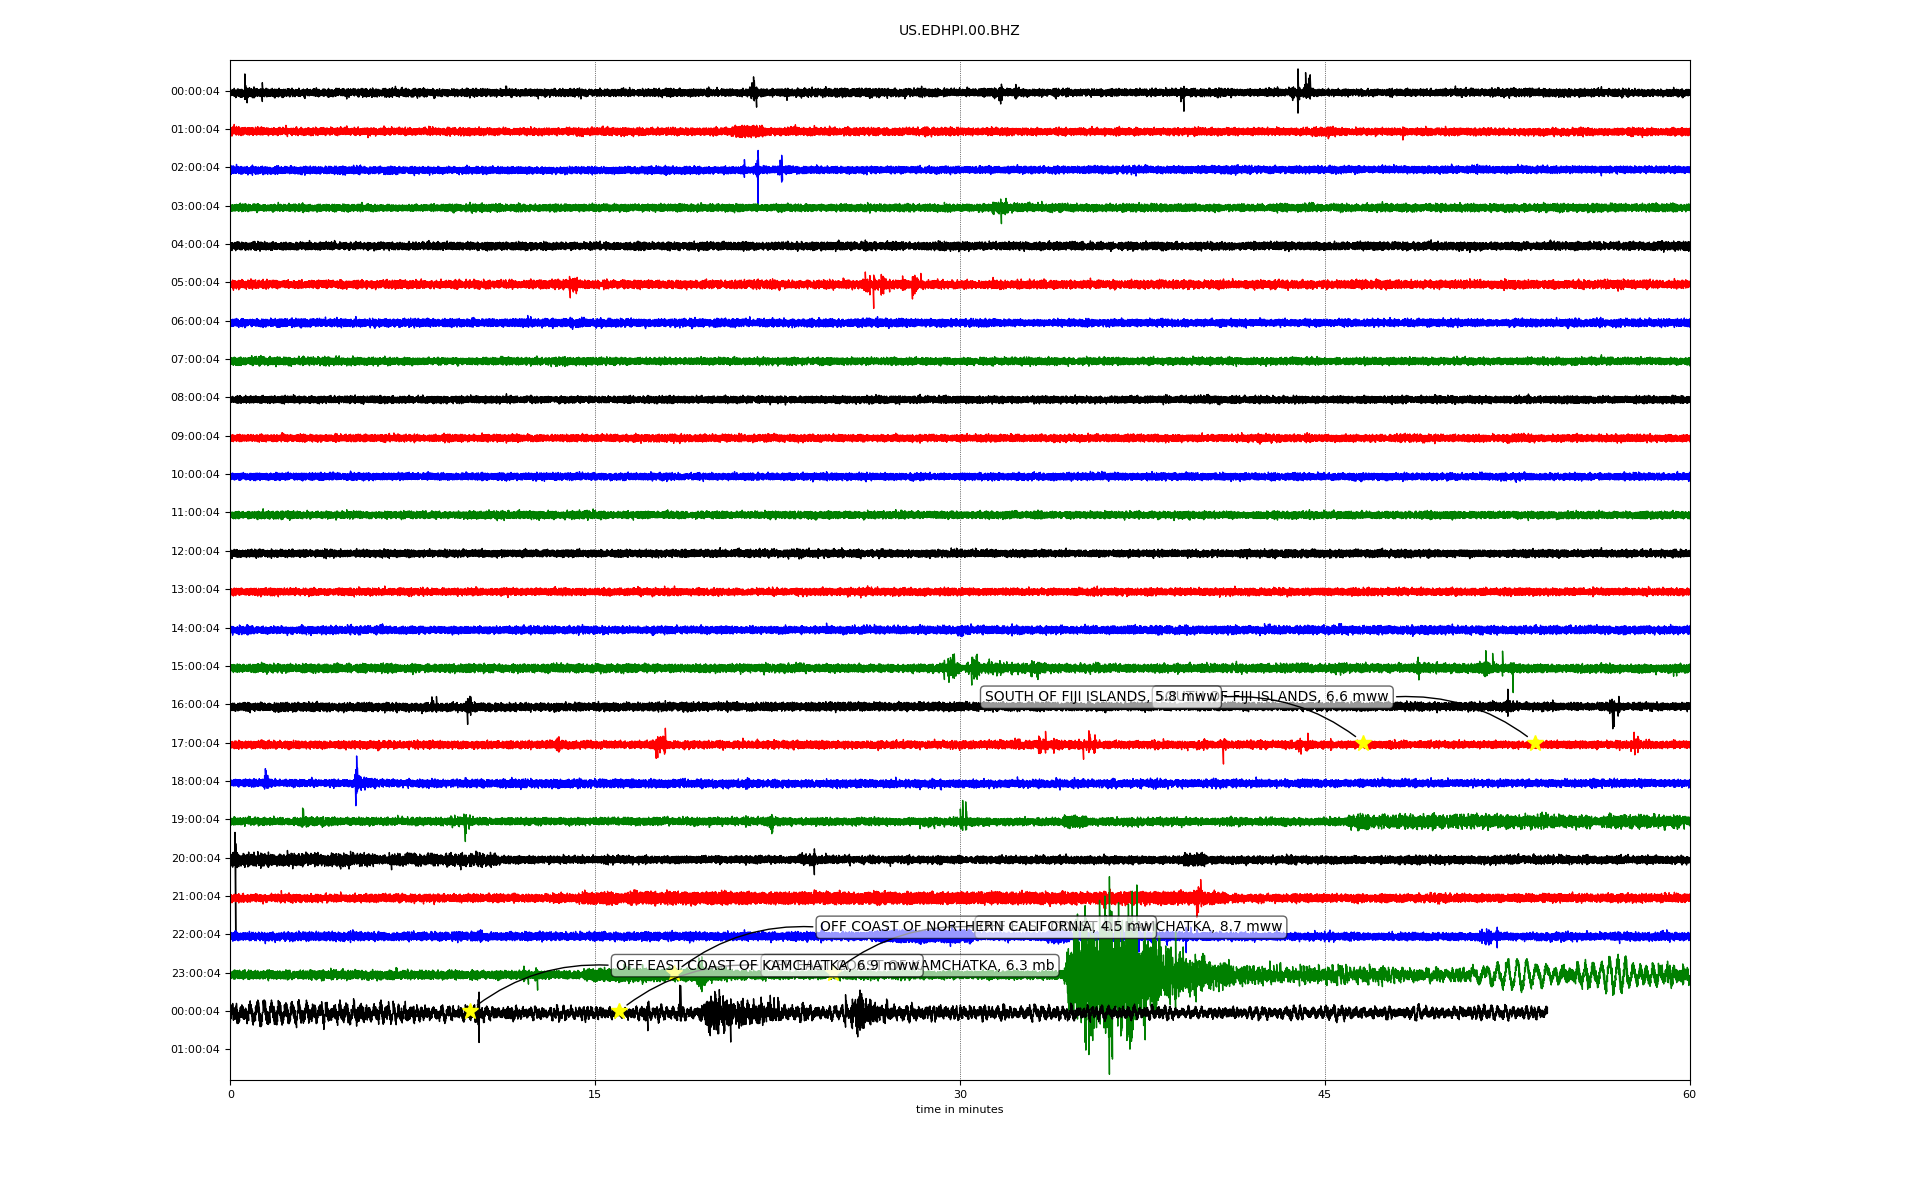Select the 18:00:04 trace label
The width and height of the screenshot is (1920, 1200).
point(195,782)
